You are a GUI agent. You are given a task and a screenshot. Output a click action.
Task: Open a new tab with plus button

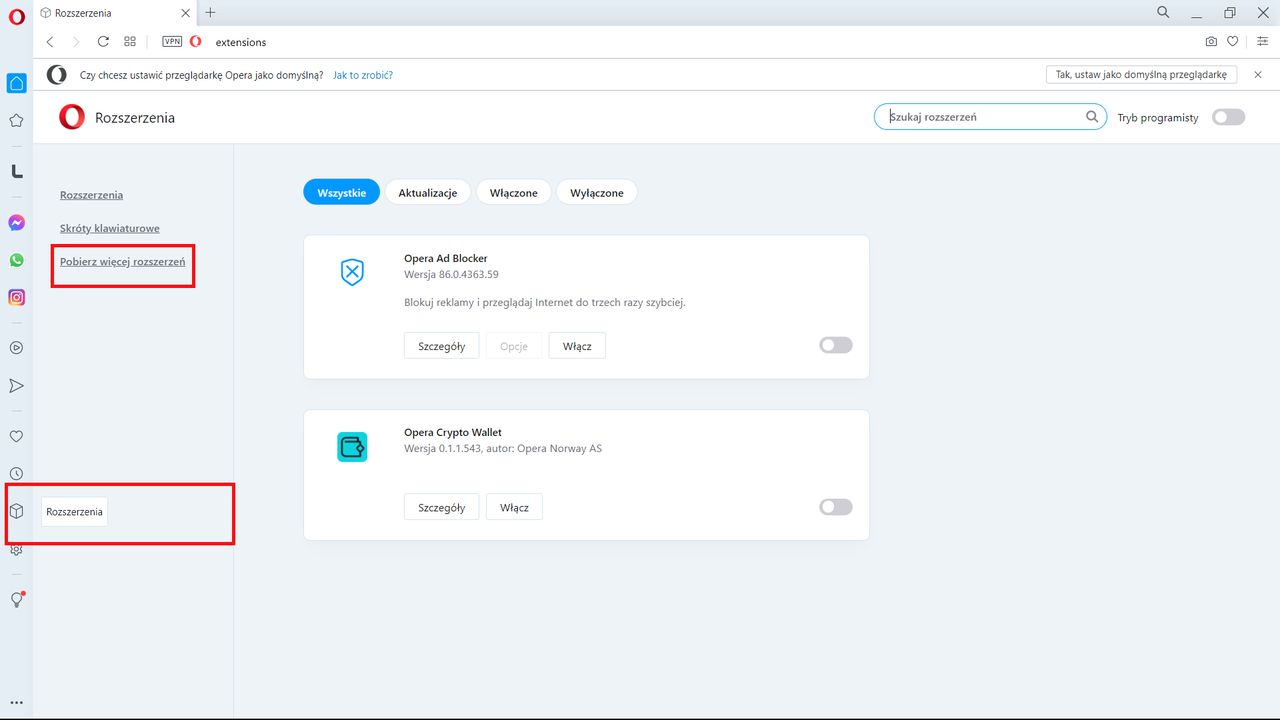[210, 13]
